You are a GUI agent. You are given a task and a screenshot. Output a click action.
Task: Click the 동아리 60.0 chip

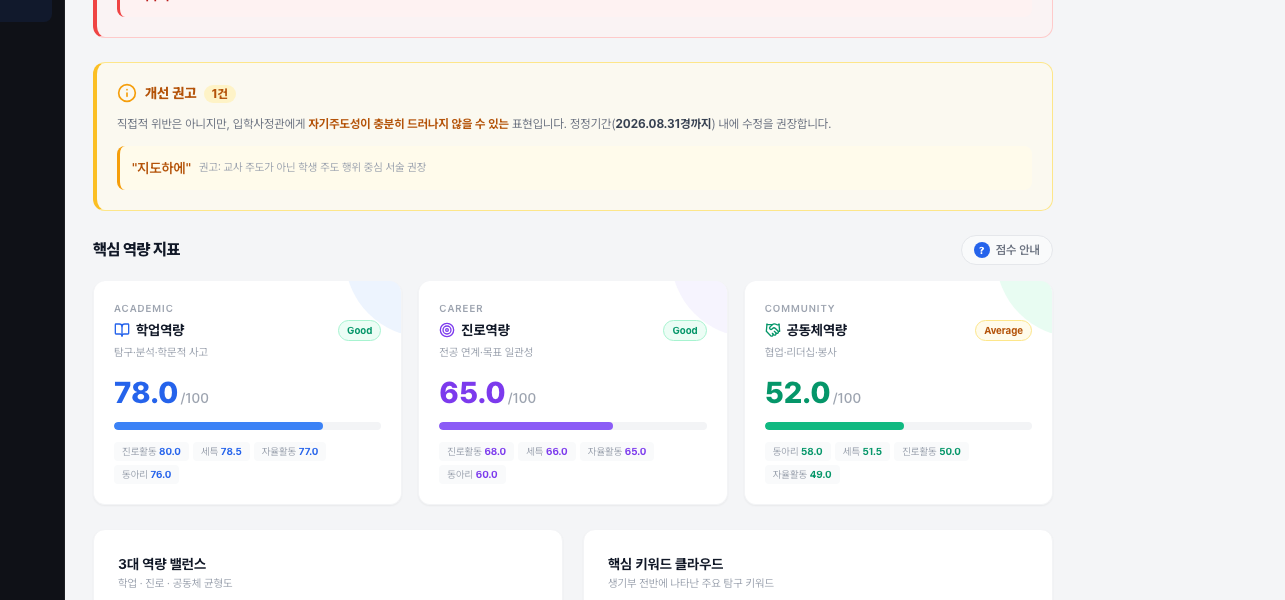[x=472, y=475]
